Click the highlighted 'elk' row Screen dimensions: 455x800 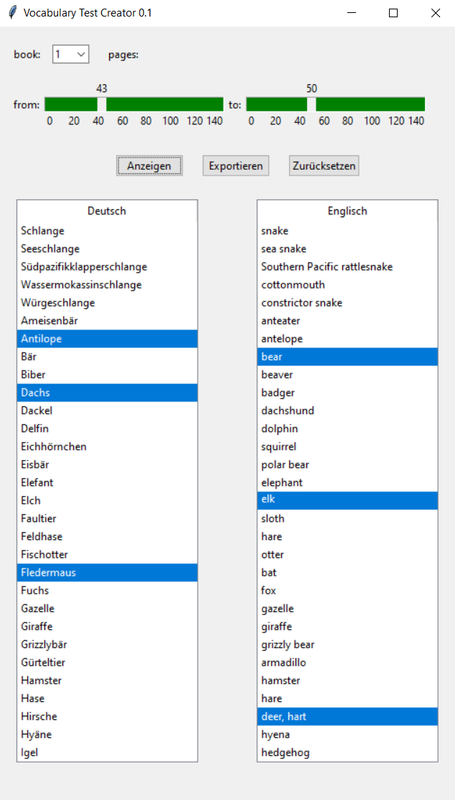pyautogui.click(x=347, y=501)
